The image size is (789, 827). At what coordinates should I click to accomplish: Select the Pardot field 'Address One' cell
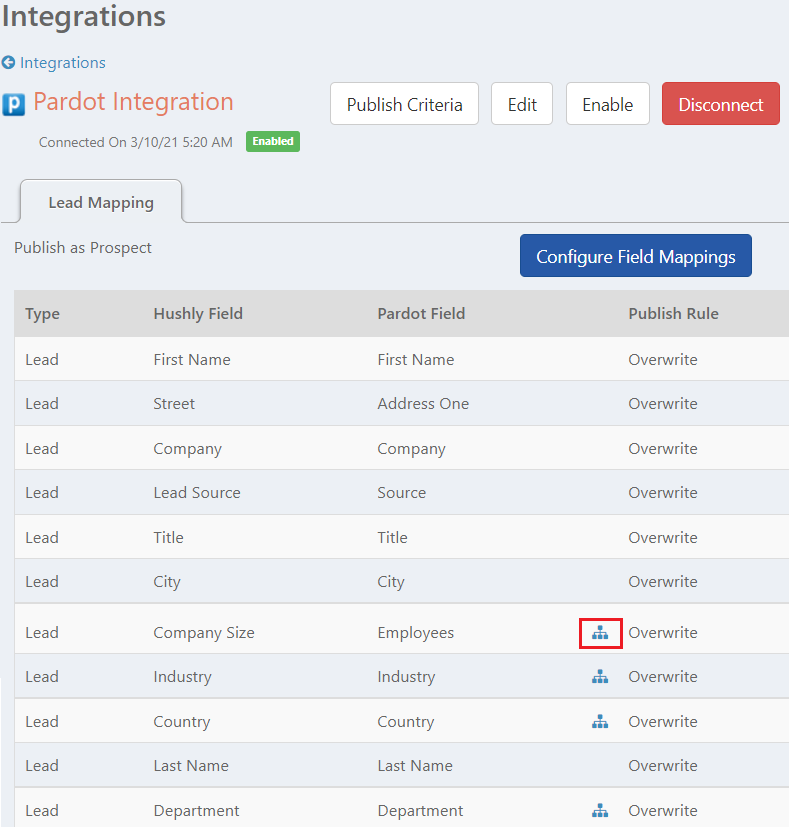(x=424, y=404)
